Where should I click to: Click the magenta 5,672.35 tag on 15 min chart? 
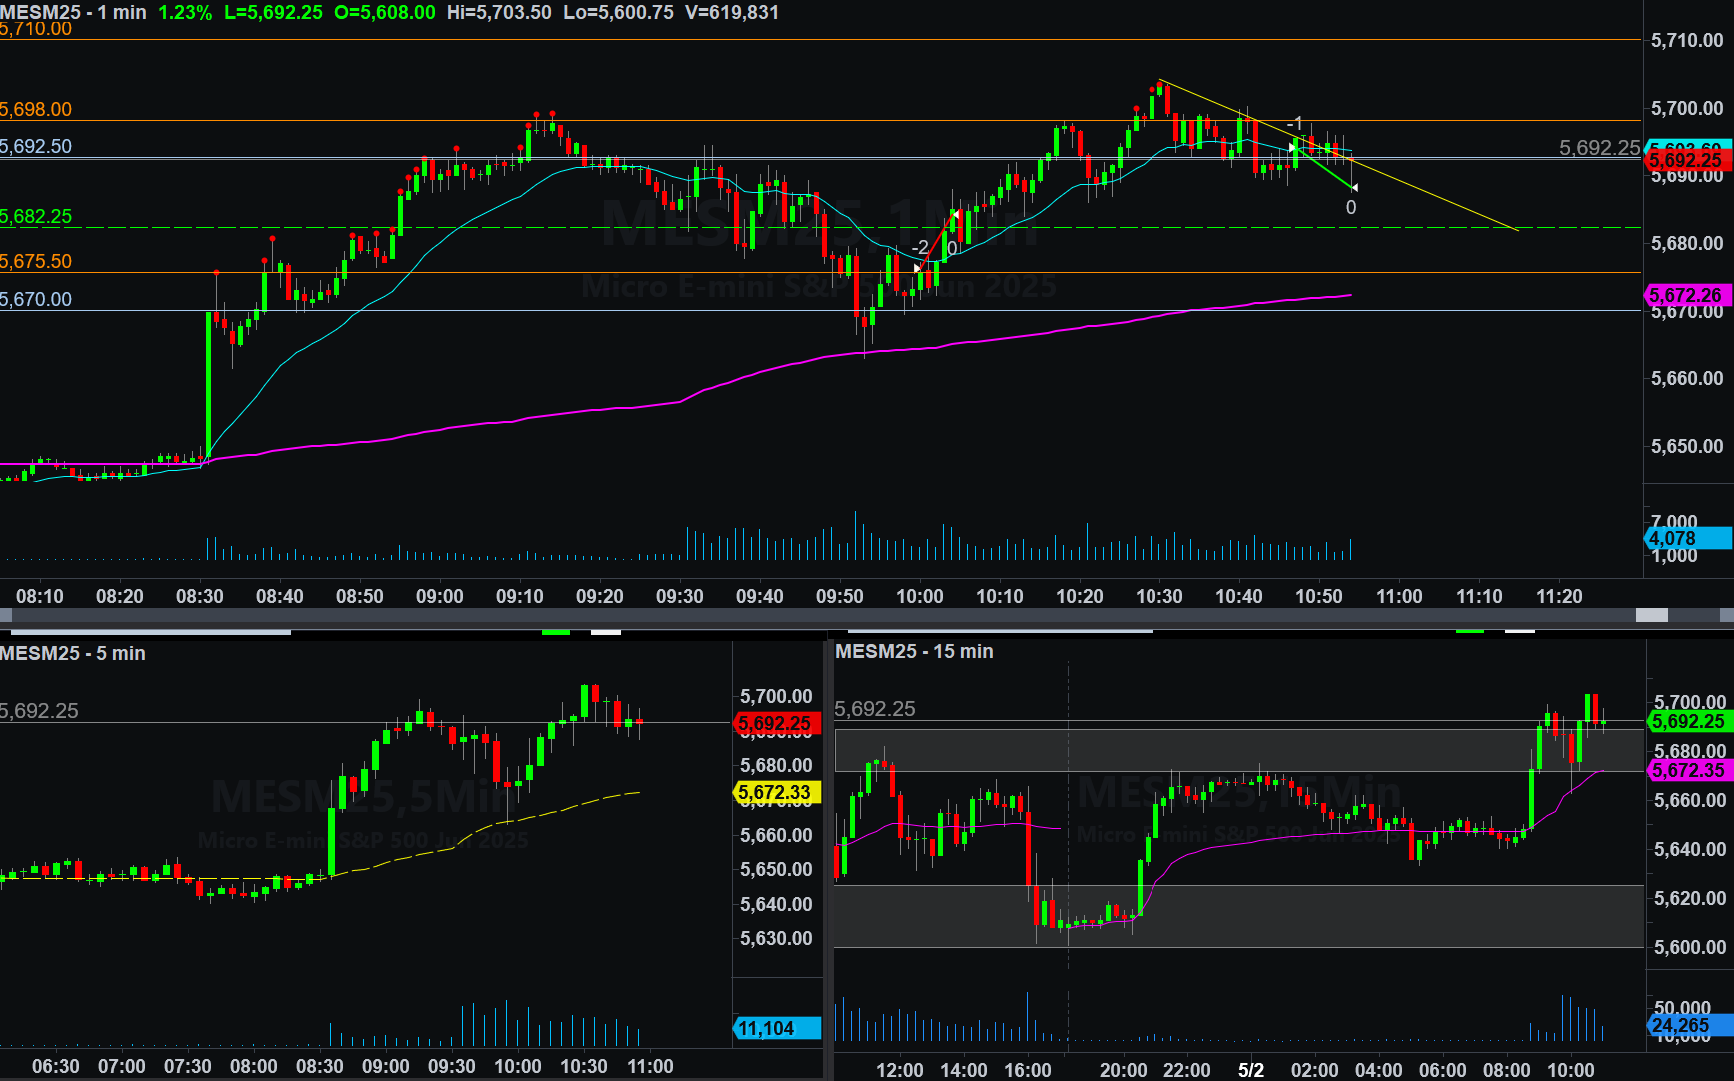(x=1688, y=770)
